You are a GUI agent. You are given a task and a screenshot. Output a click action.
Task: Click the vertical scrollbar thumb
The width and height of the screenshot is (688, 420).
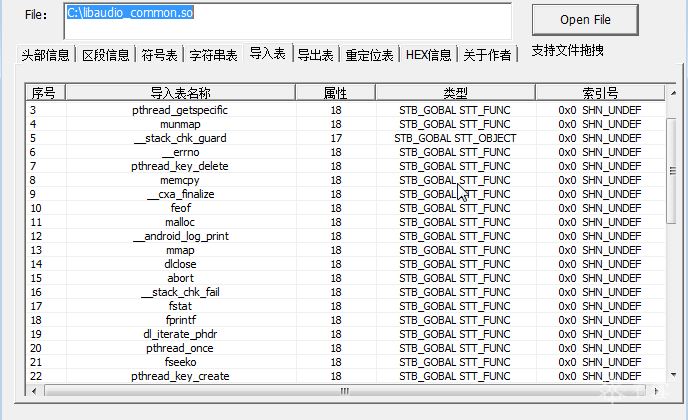tap(672, 171)
